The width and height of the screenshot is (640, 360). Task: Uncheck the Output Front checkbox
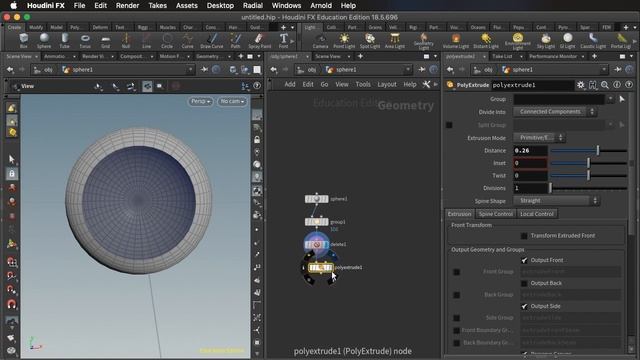point(524,260)
